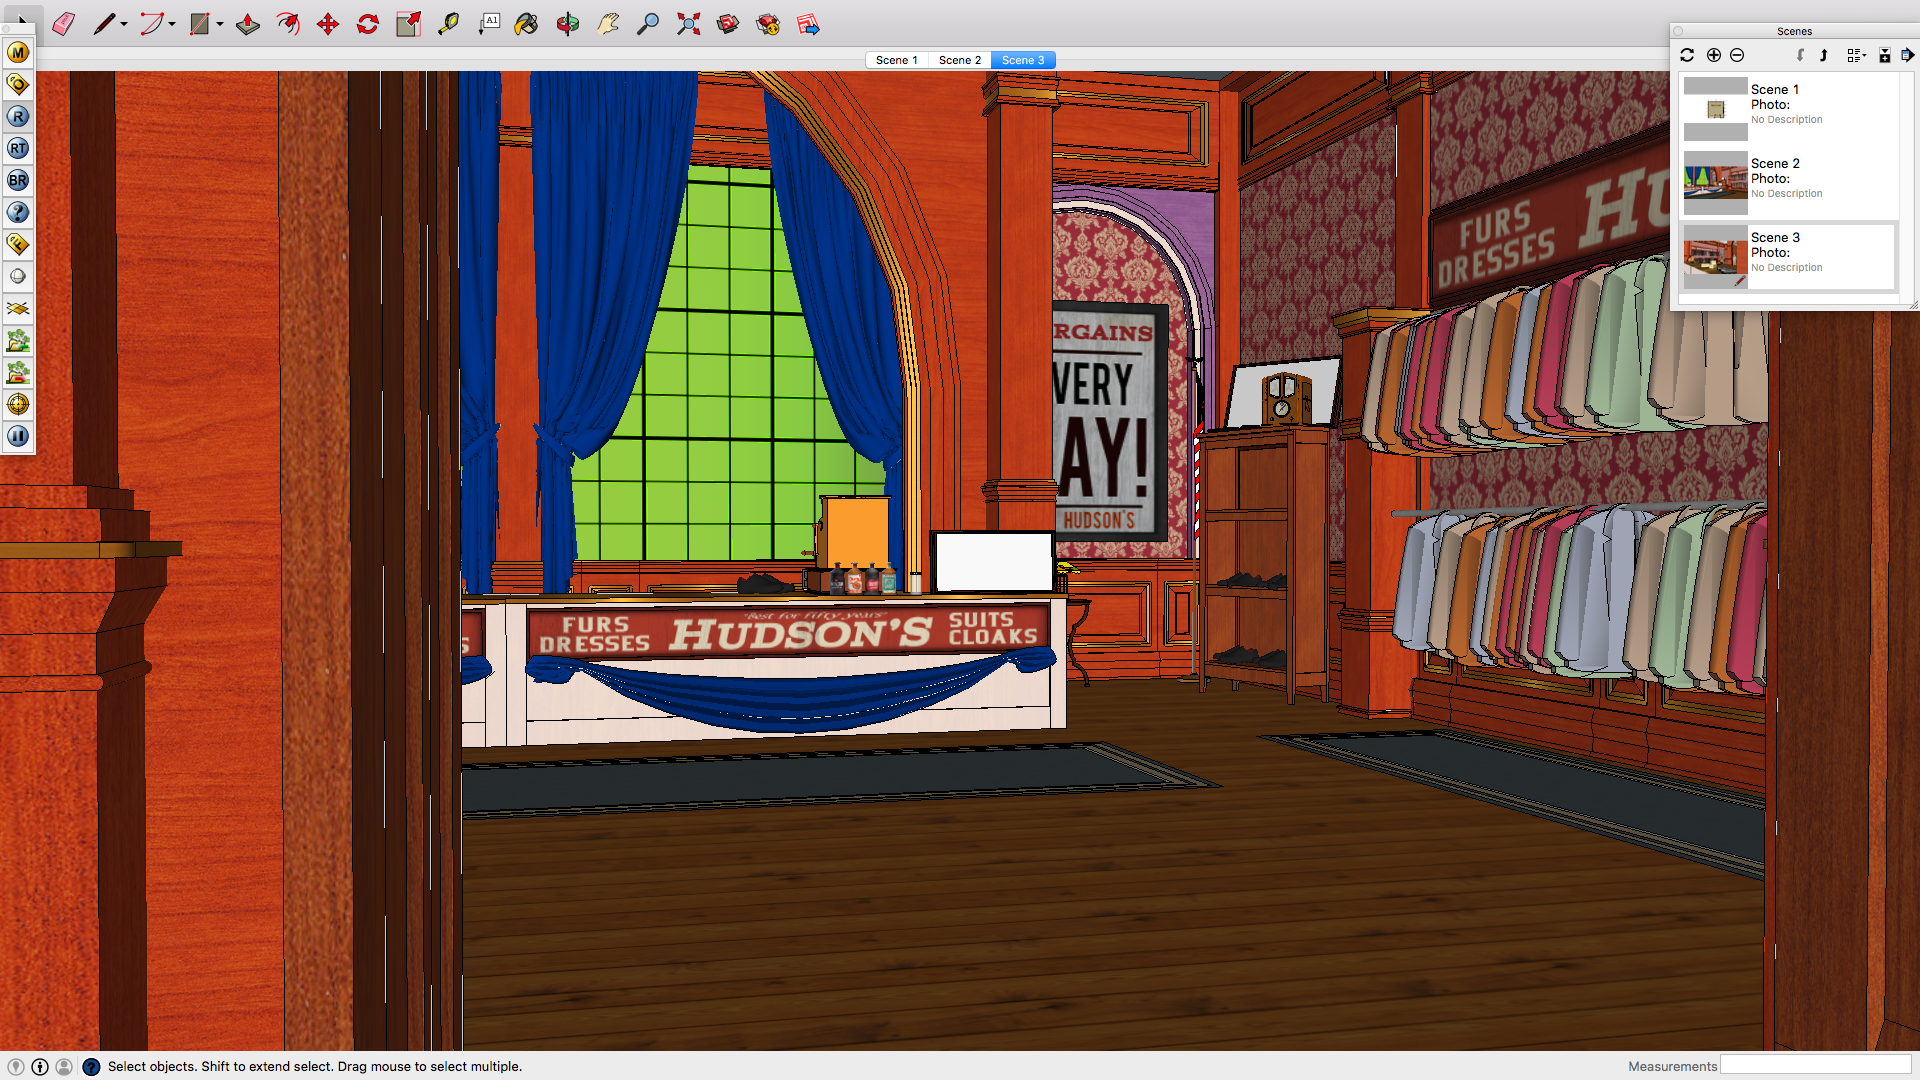Click the geo-location status bar icon
Image resolution: width=1920 pixels, height=1080 pixels.
pyautogui.click(x=16, y=1066)
